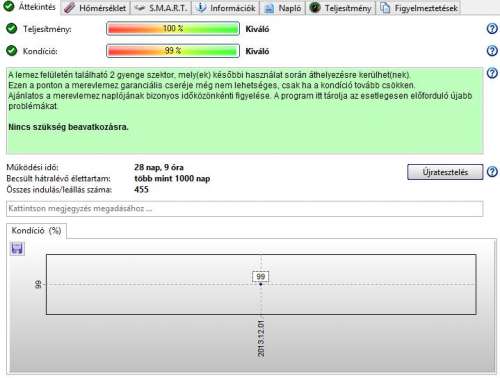
Task: Click the 99 label on the chart's vertical axis
Action: (x=38, y=284)
